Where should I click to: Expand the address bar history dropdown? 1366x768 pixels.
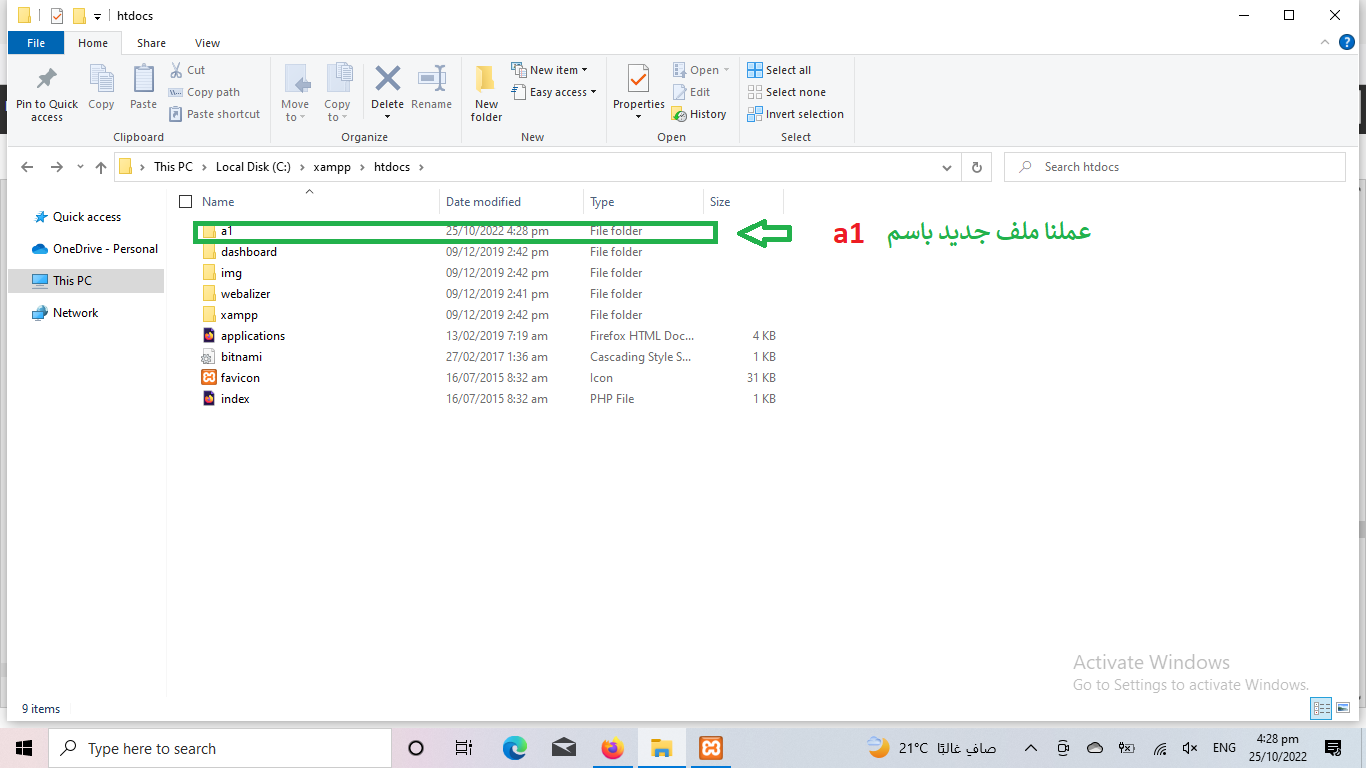pyautogui.click(x=947, y=167)
